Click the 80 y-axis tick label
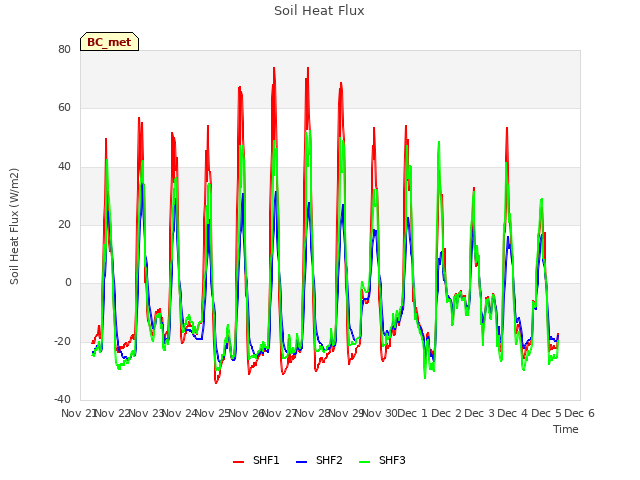Viewport: 640px width, 480px height. tap(64, 49)
